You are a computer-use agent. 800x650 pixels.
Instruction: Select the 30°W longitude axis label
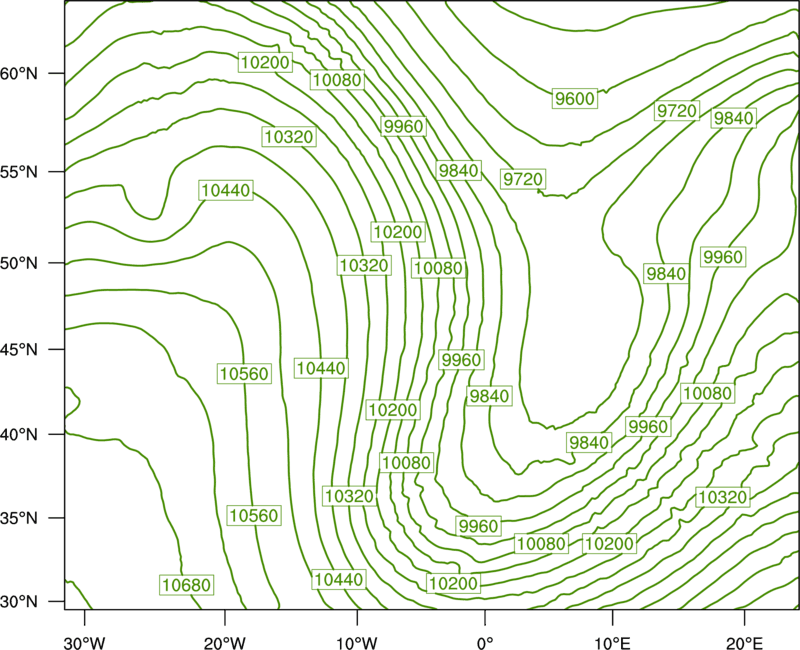point(85,643)
